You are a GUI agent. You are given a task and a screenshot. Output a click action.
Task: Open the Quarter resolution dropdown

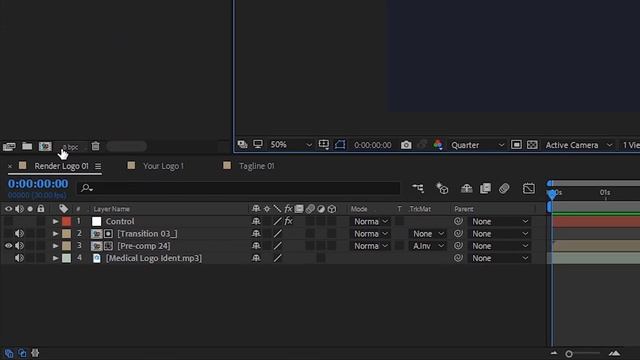pos(478,145)
